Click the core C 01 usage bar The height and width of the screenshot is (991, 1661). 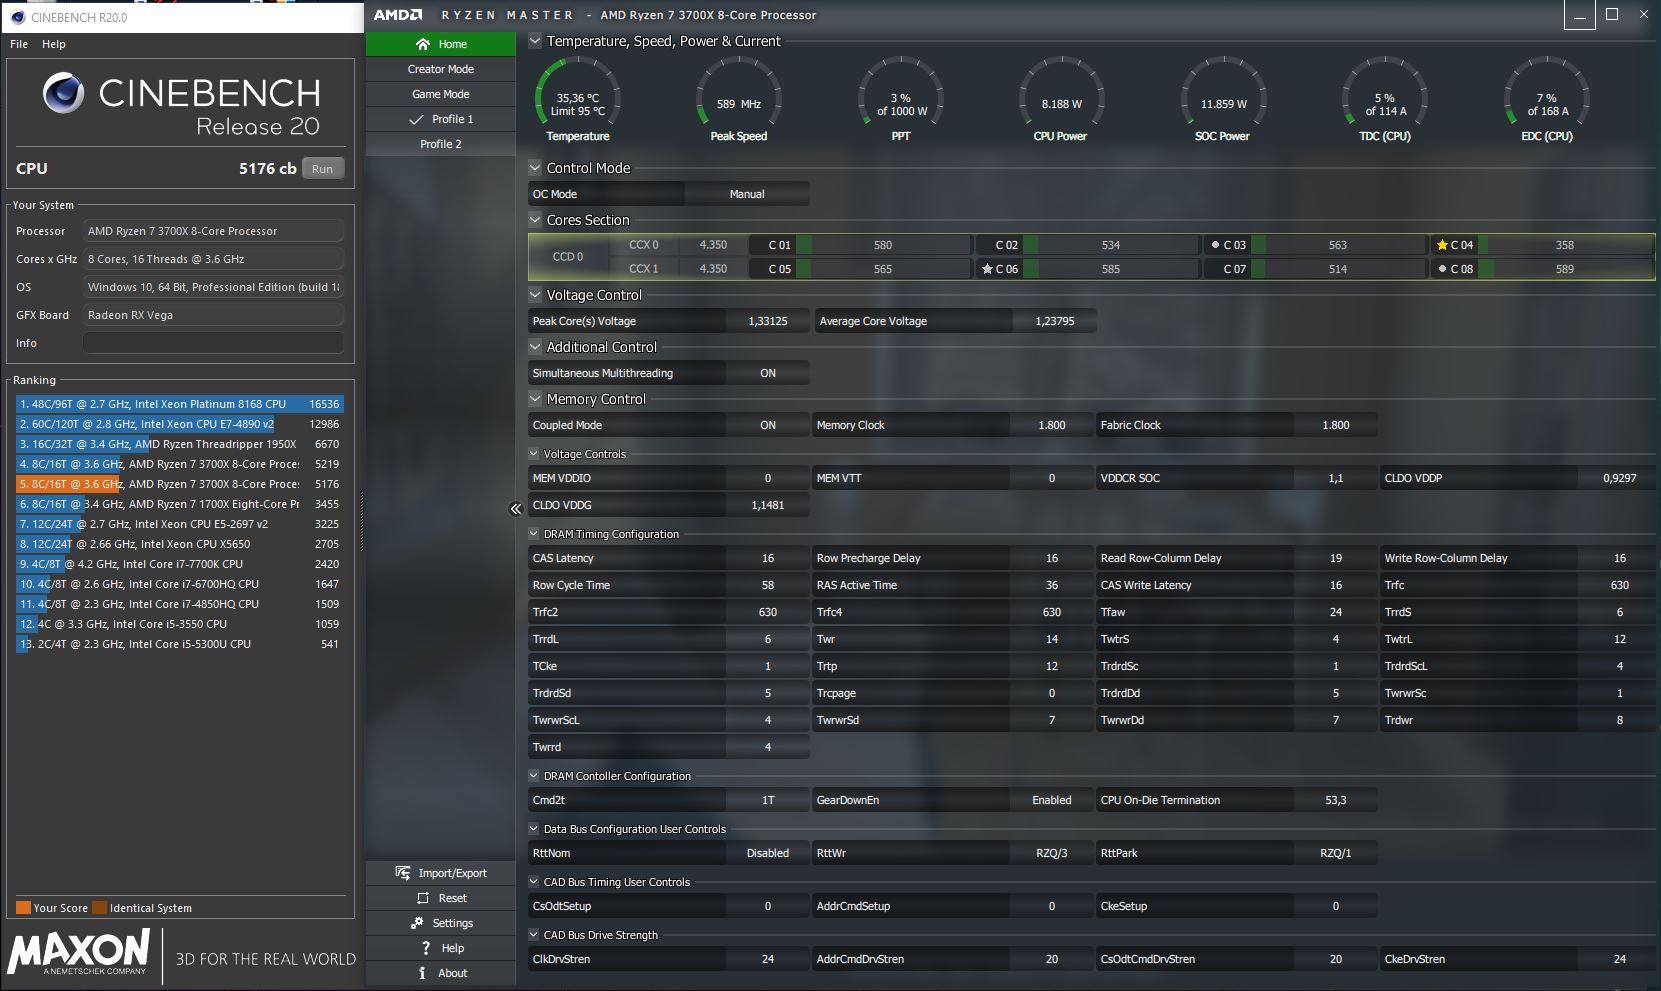click(x=883, y=245)
